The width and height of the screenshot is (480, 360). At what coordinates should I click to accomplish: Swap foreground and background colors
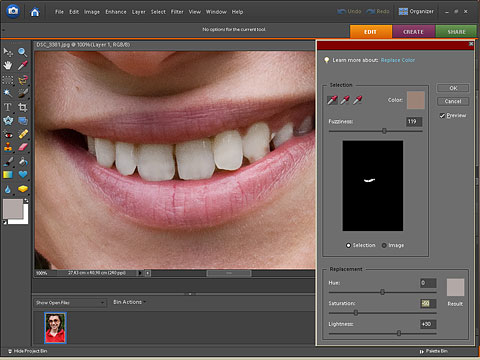[26, 201]
